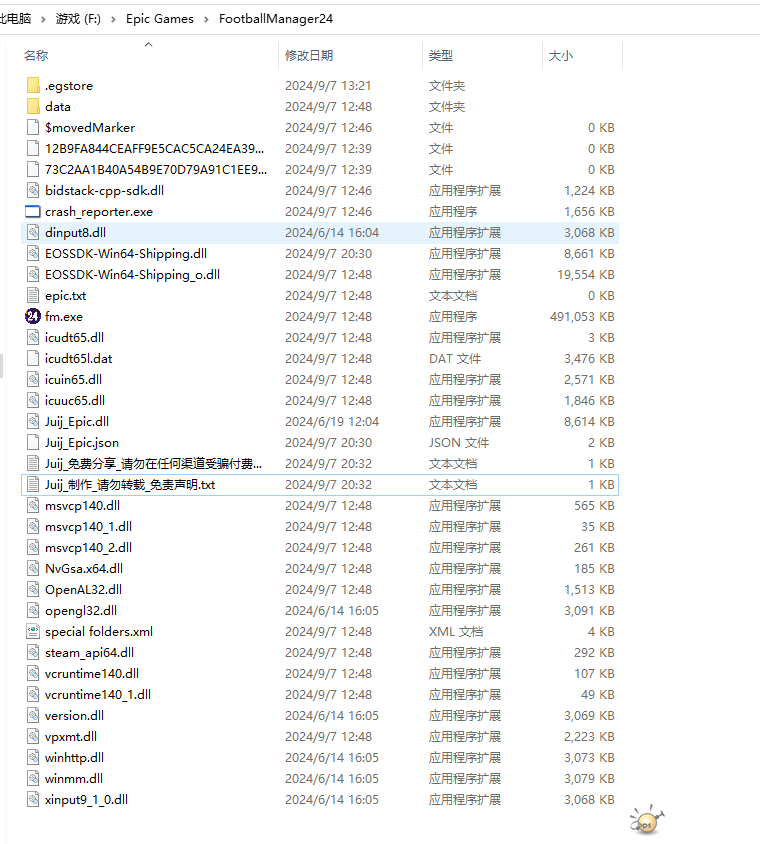Click the Juij_Epic.dll file icon

[x=33, y=421]
